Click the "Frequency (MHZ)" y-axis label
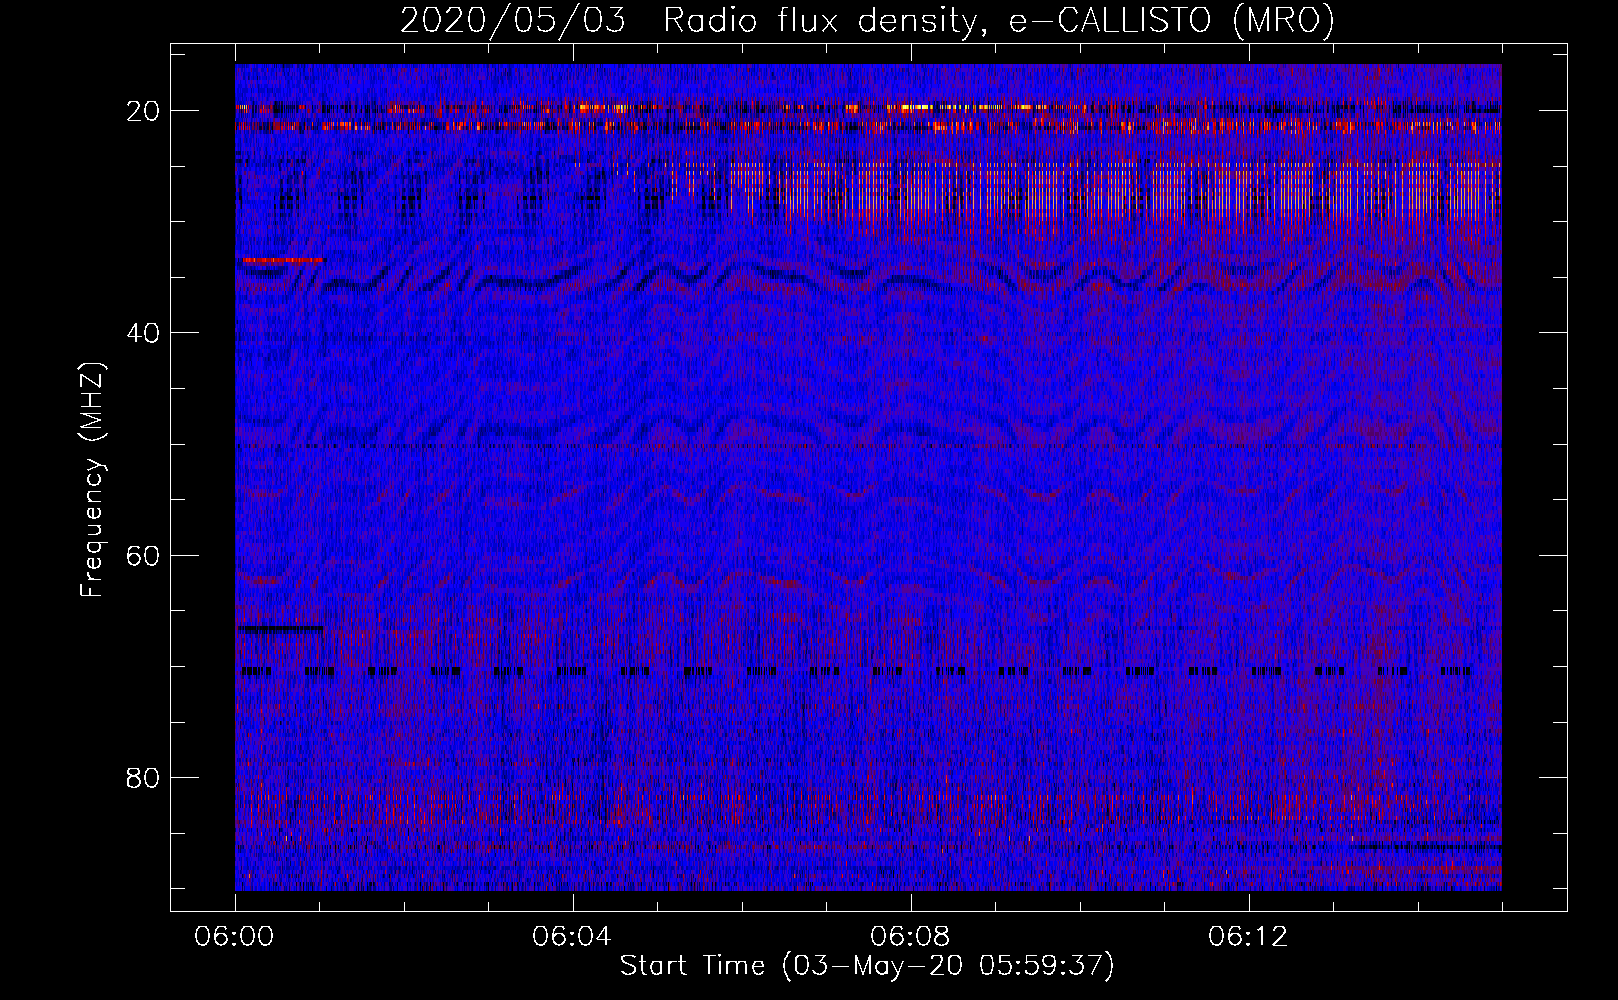Screen dimensions: 1618x1000 click(x=92, y=479)
